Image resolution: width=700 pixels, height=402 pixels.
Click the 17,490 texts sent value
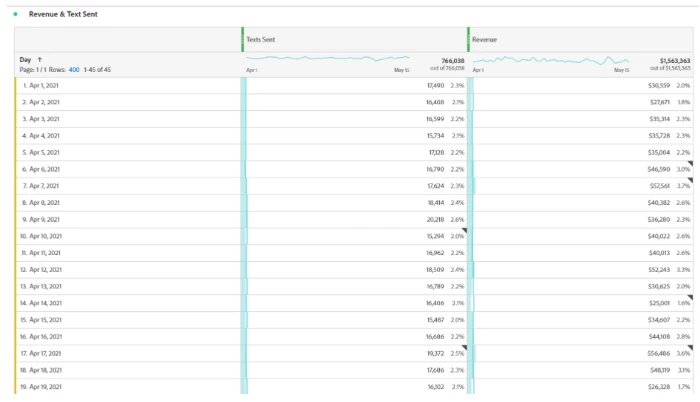pyautogui.click(x=435, y=85)
